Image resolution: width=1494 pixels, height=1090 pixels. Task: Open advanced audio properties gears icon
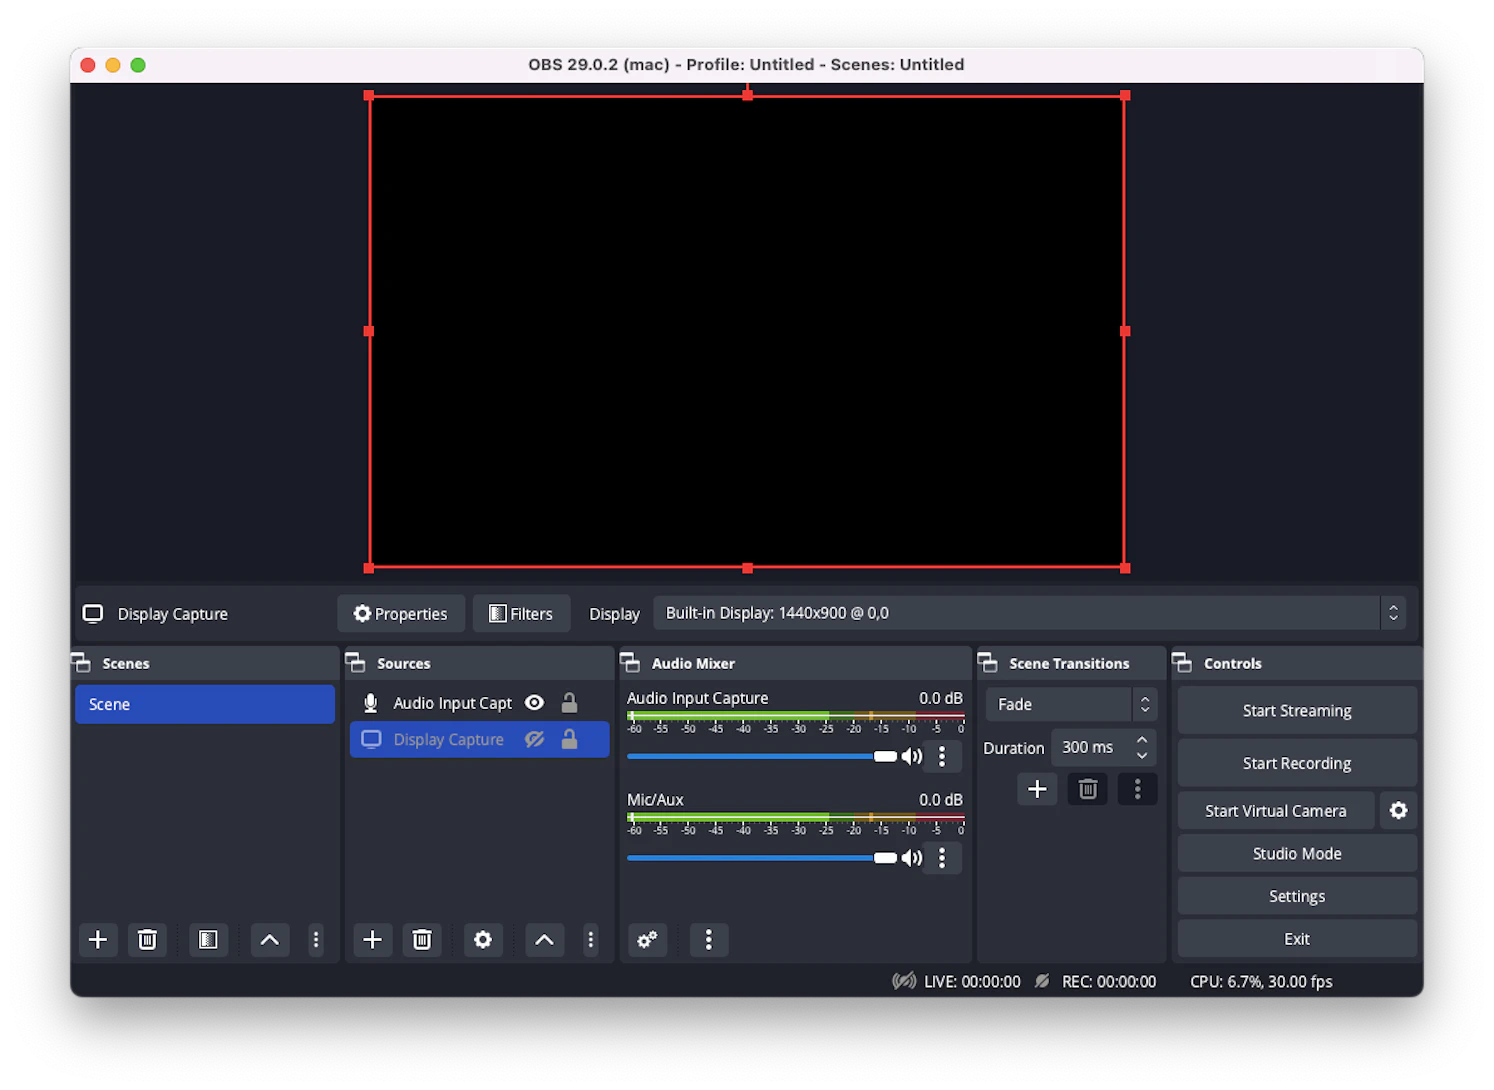[x=648, y=940]
